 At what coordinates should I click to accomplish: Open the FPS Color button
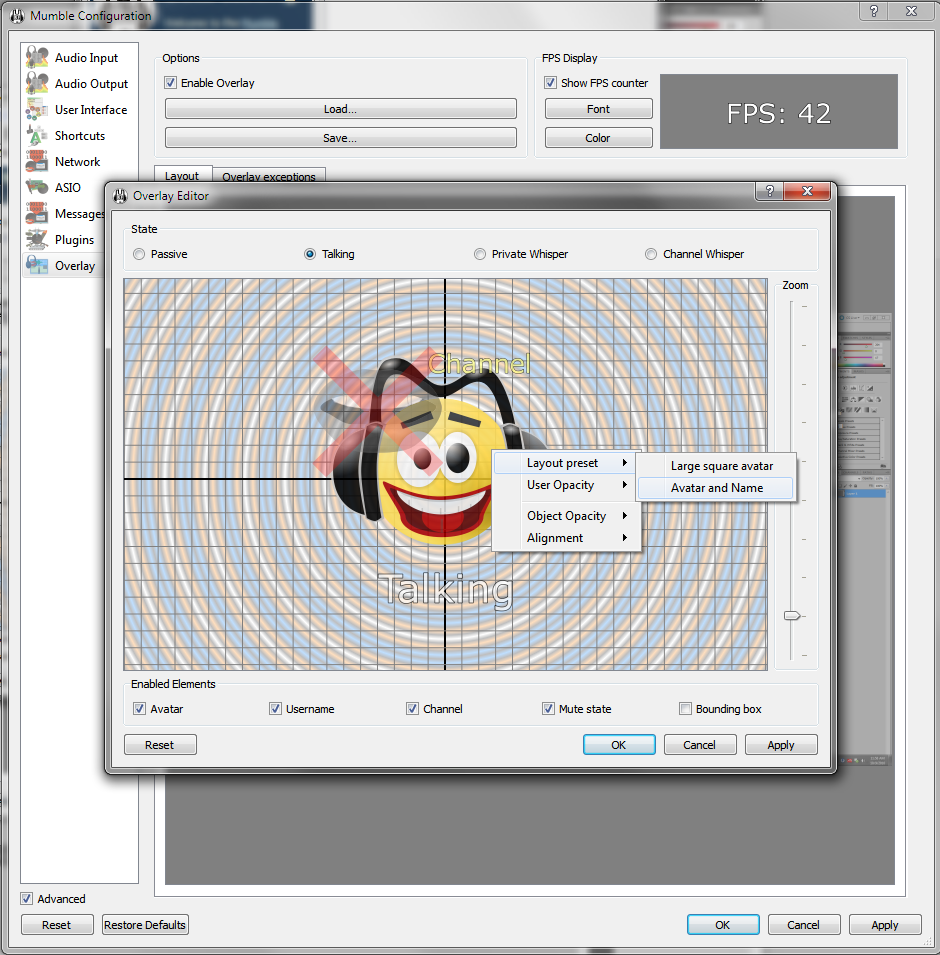[x=598, y=138]
